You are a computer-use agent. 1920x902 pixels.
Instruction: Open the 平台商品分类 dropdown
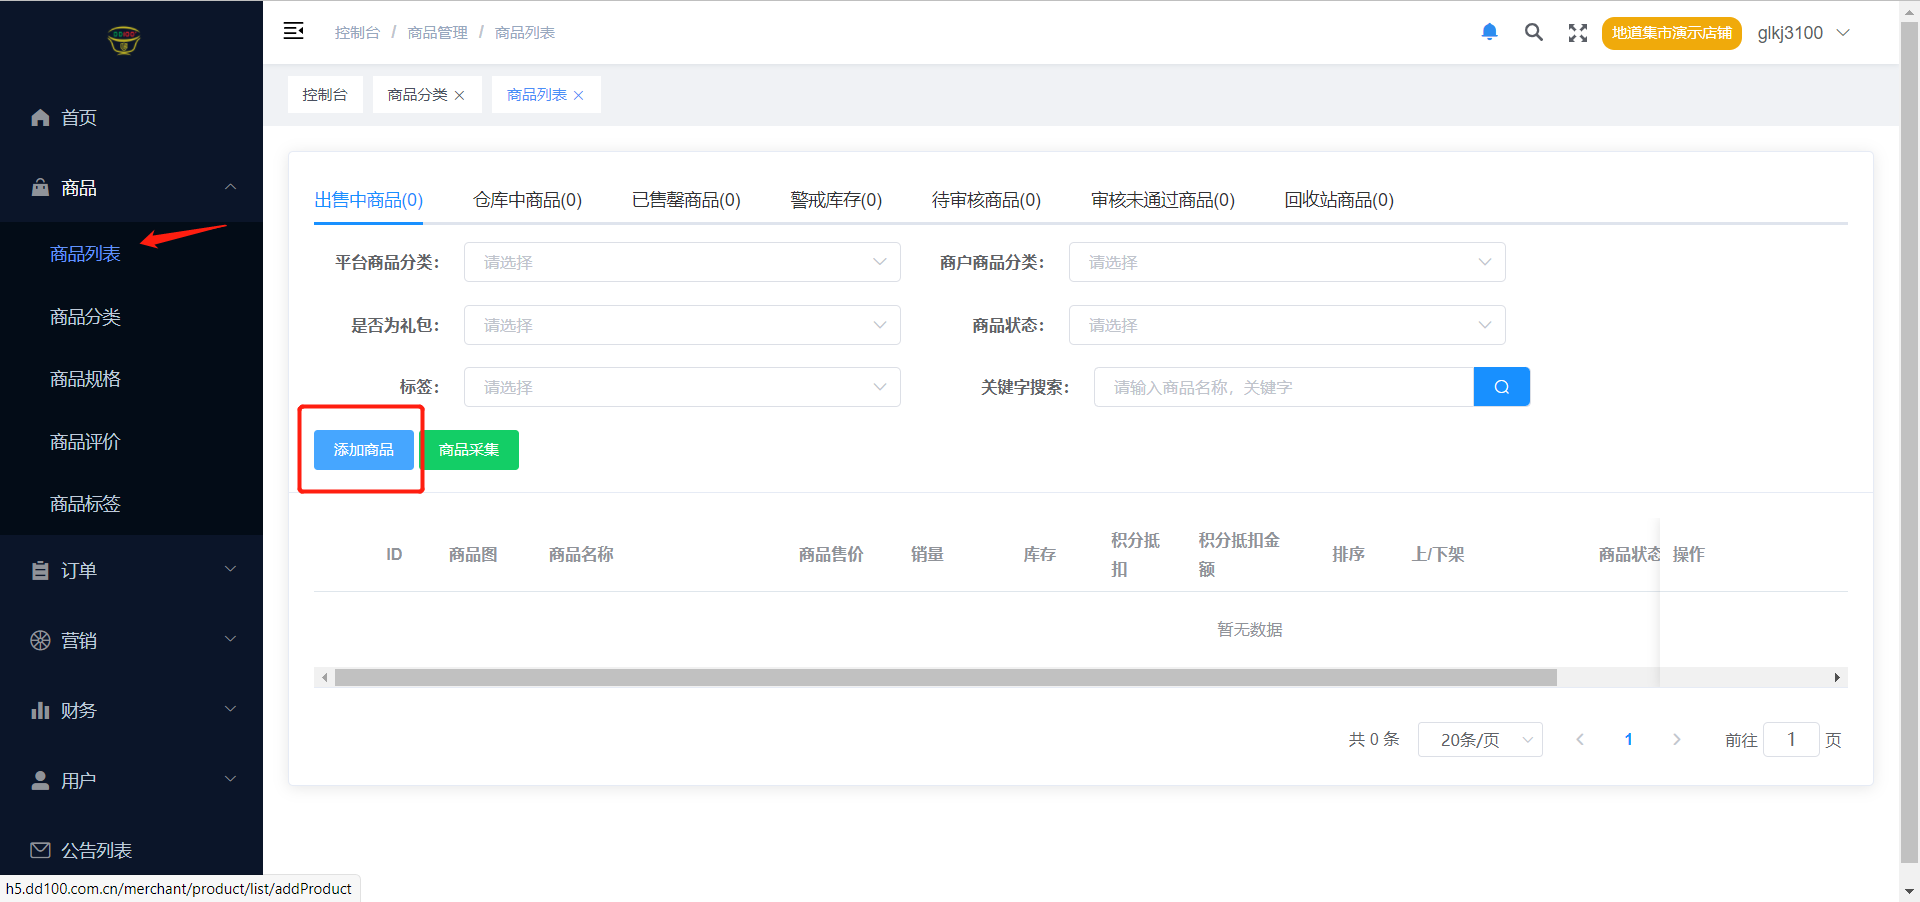pos(681,262)
